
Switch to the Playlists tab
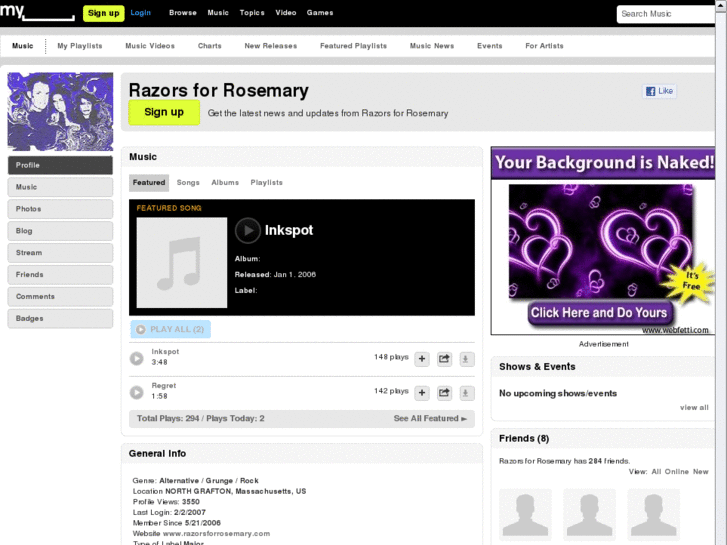[x=267, y=183]
